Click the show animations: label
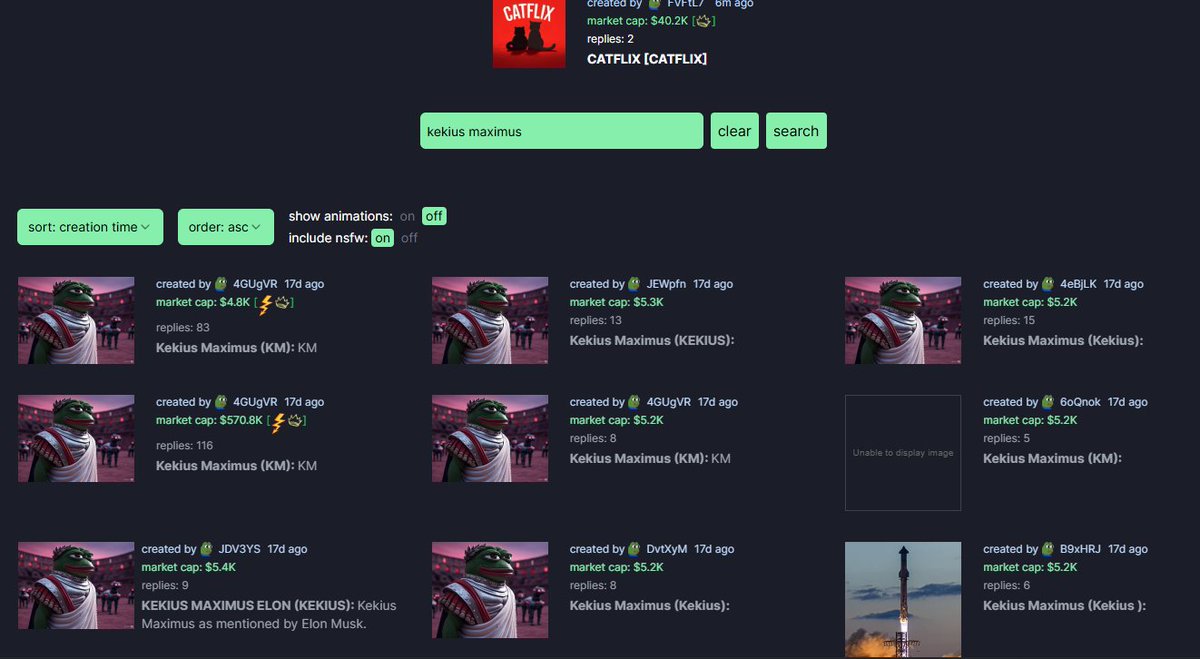This screenshot has width=1200, height=659. coord(341,216)
